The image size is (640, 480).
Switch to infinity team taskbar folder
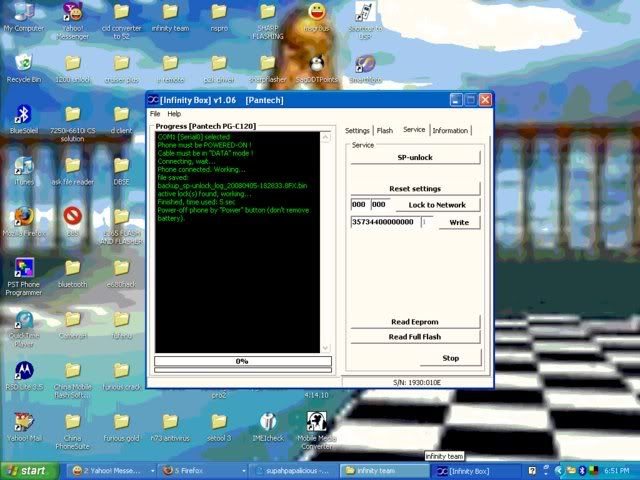[384, 471]
